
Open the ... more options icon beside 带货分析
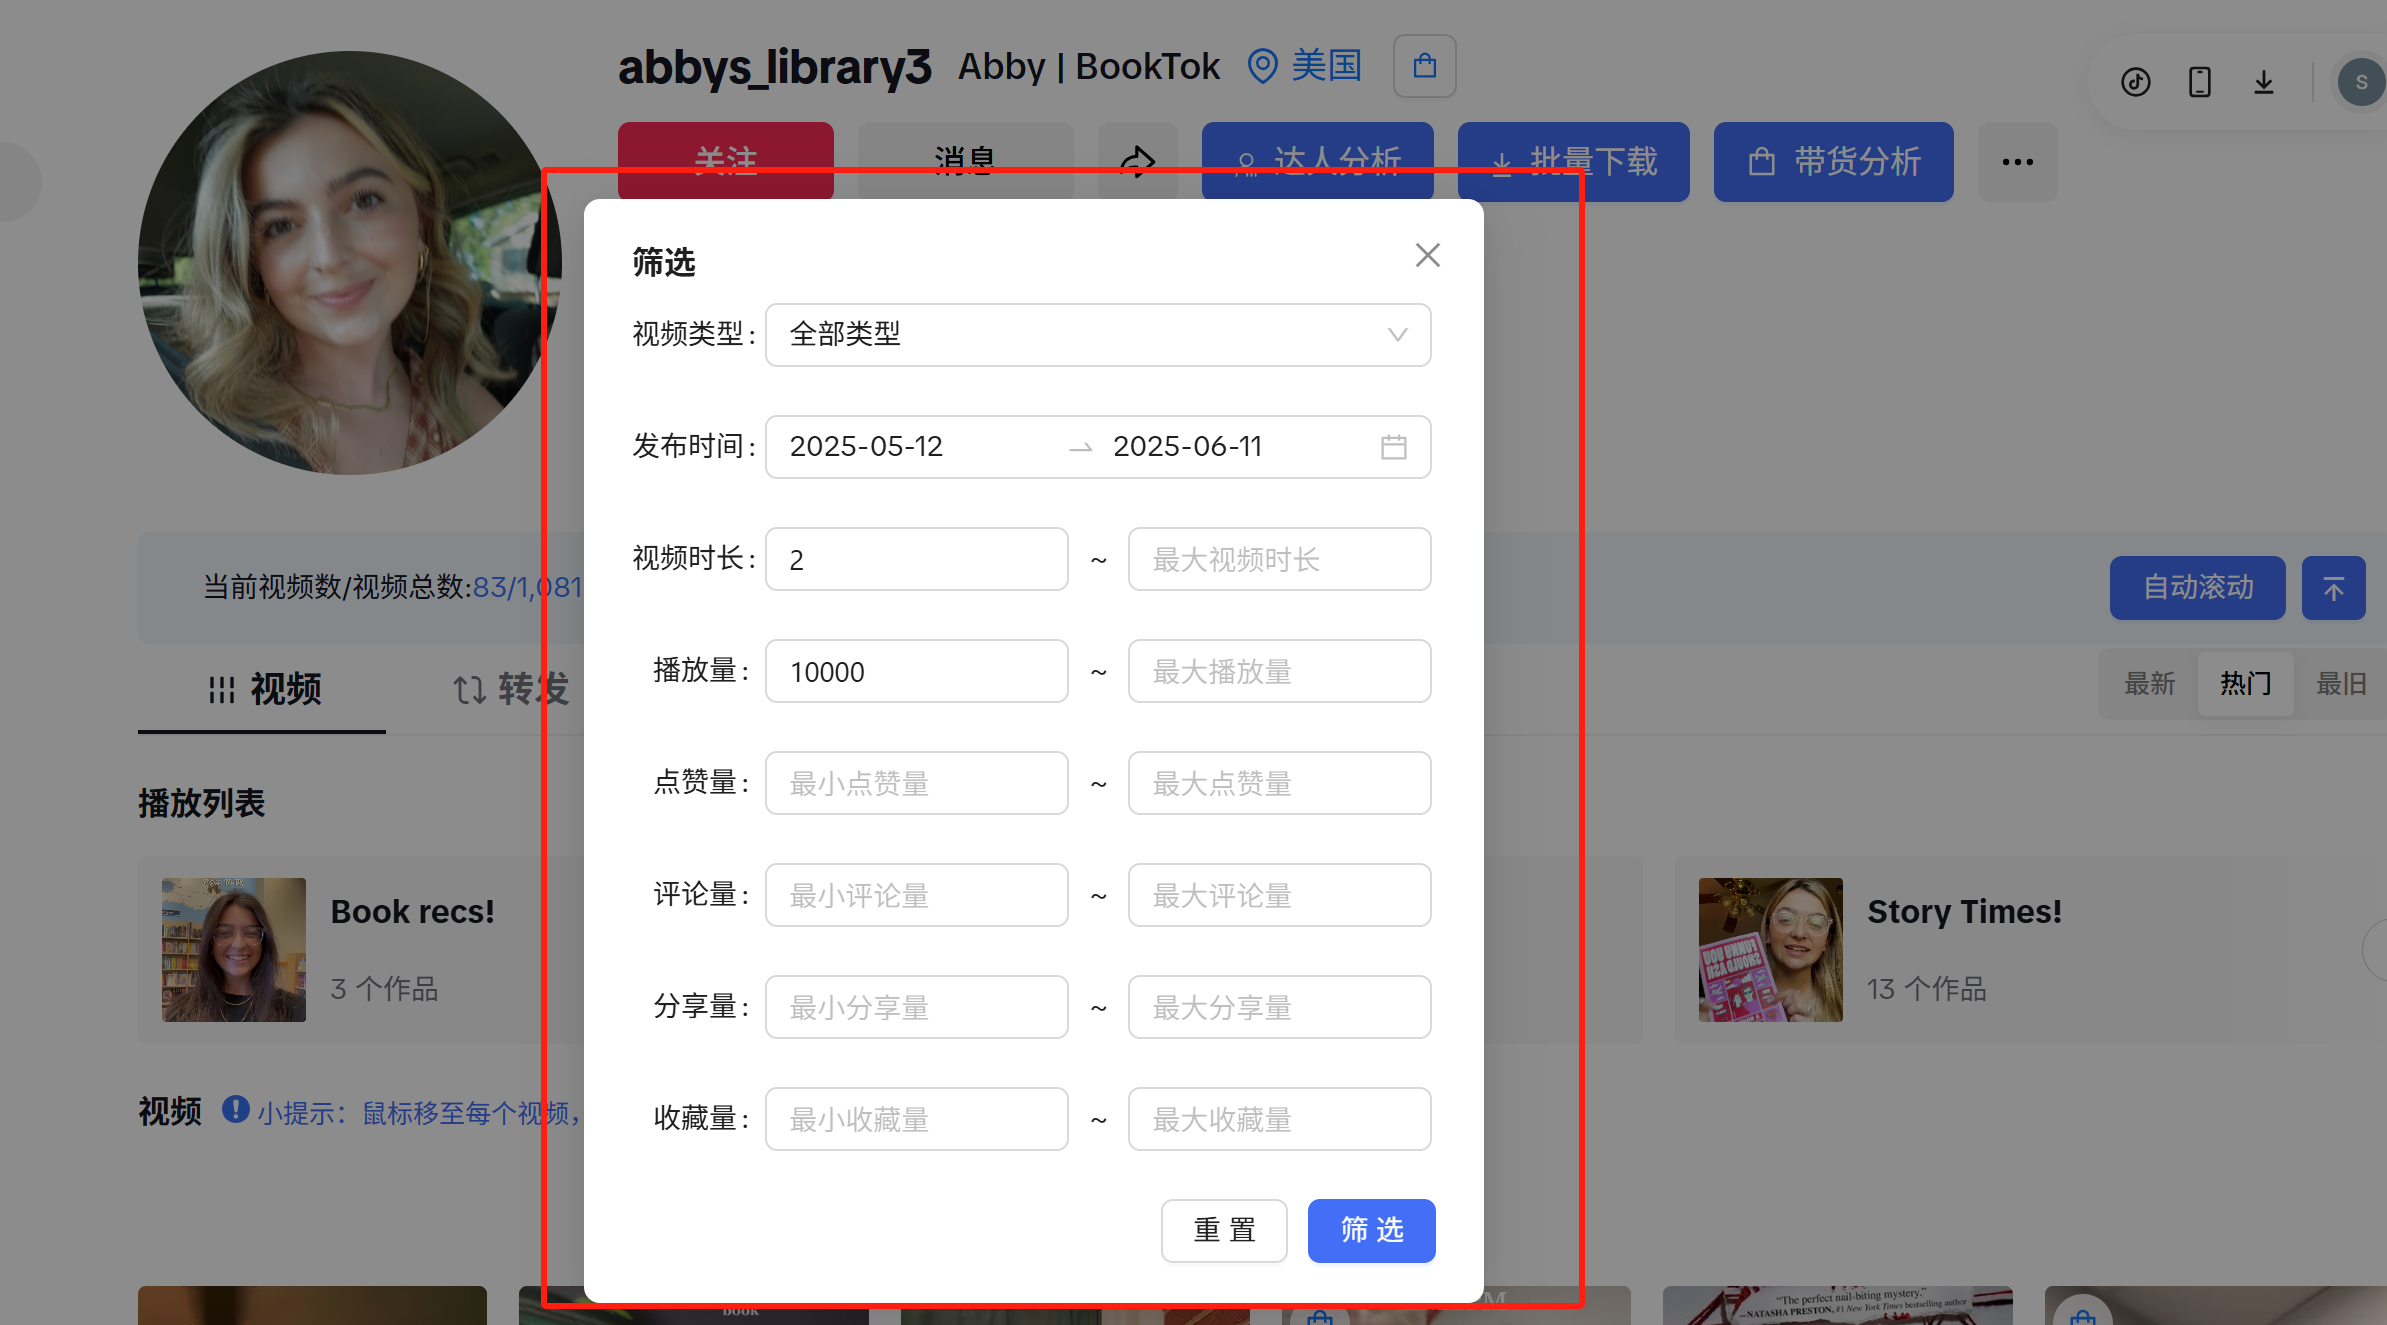click(2017, 161)
